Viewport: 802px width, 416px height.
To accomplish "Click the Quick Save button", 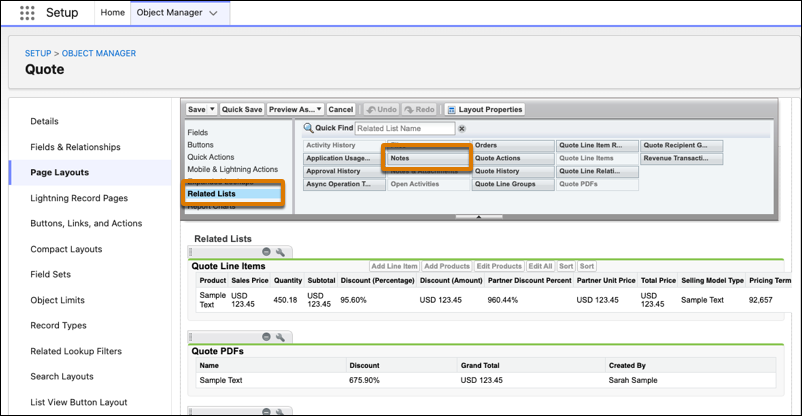I will pyautogui.click(x=242, y=110).
